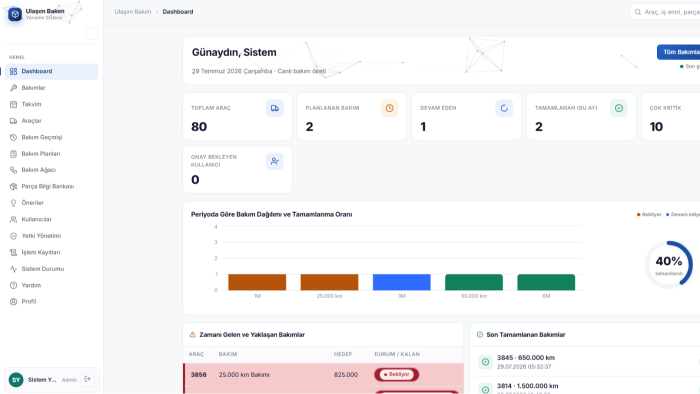
Task: Click the Ulaşım Bakım breadcrumb link
Action: pyautogui.click(x=133, y=12)
